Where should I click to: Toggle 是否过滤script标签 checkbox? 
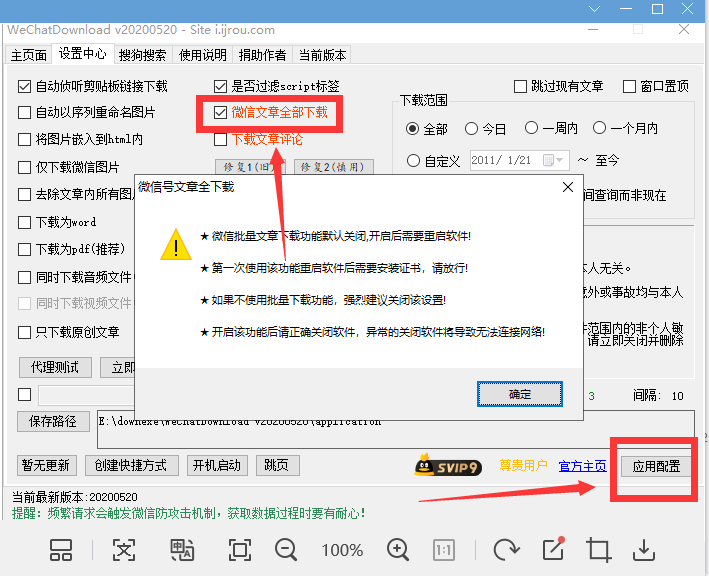pyautogui.click(x=220, y=86)
